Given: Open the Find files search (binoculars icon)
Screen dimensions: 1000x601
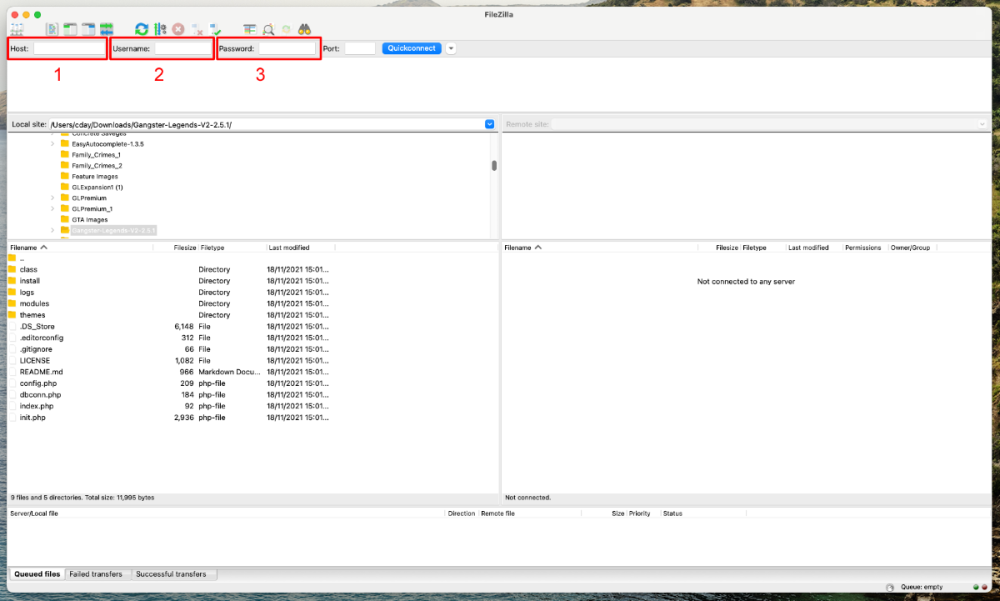Looking at the screenshot, I should [304, 29].
